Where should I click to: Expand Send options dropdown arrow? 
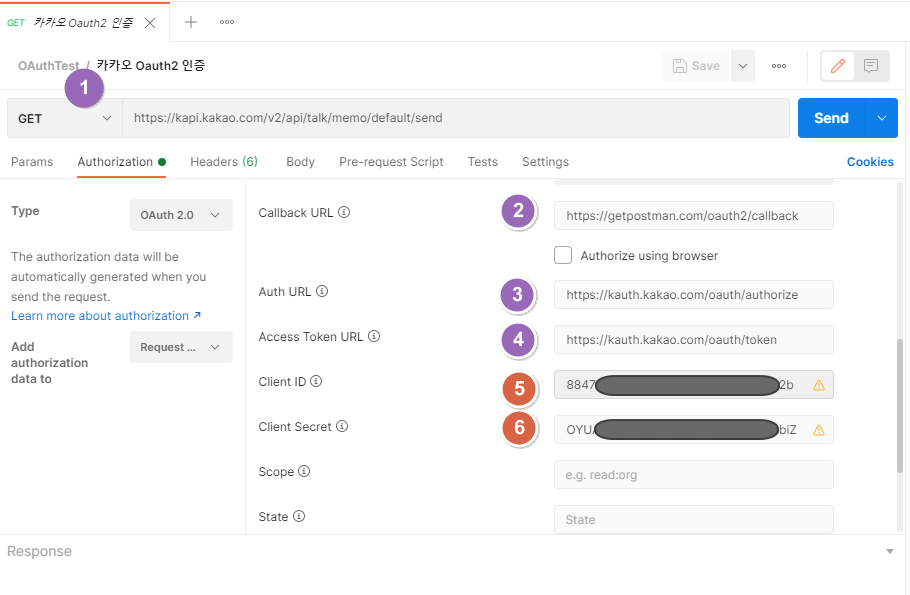[882, 118]
